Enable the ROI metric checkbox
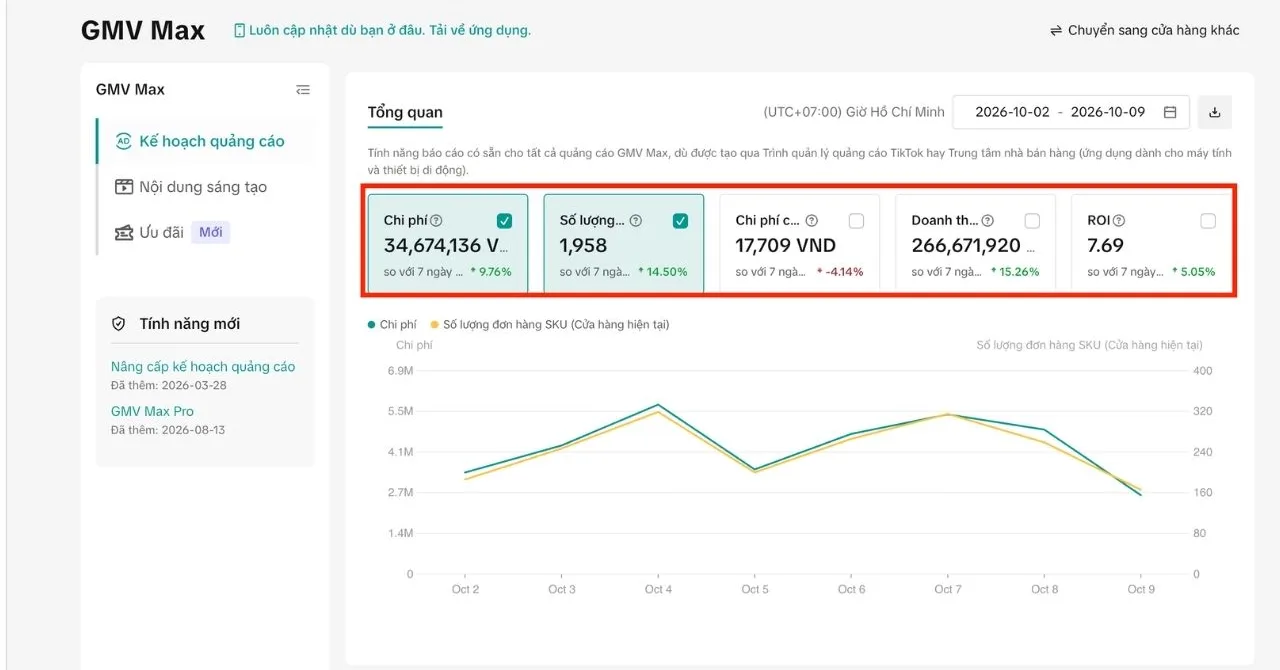Viewport: 1280px width, 670px height. click(x=1208, y=221)
